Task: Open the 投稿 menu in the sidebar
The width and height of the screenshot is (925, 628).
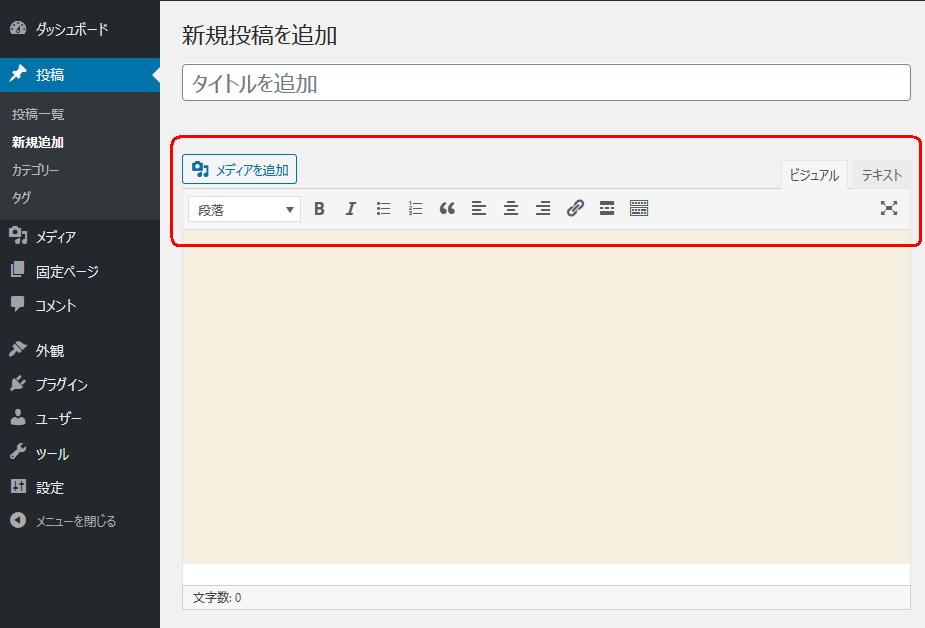Action: click(x=80, y=75)
